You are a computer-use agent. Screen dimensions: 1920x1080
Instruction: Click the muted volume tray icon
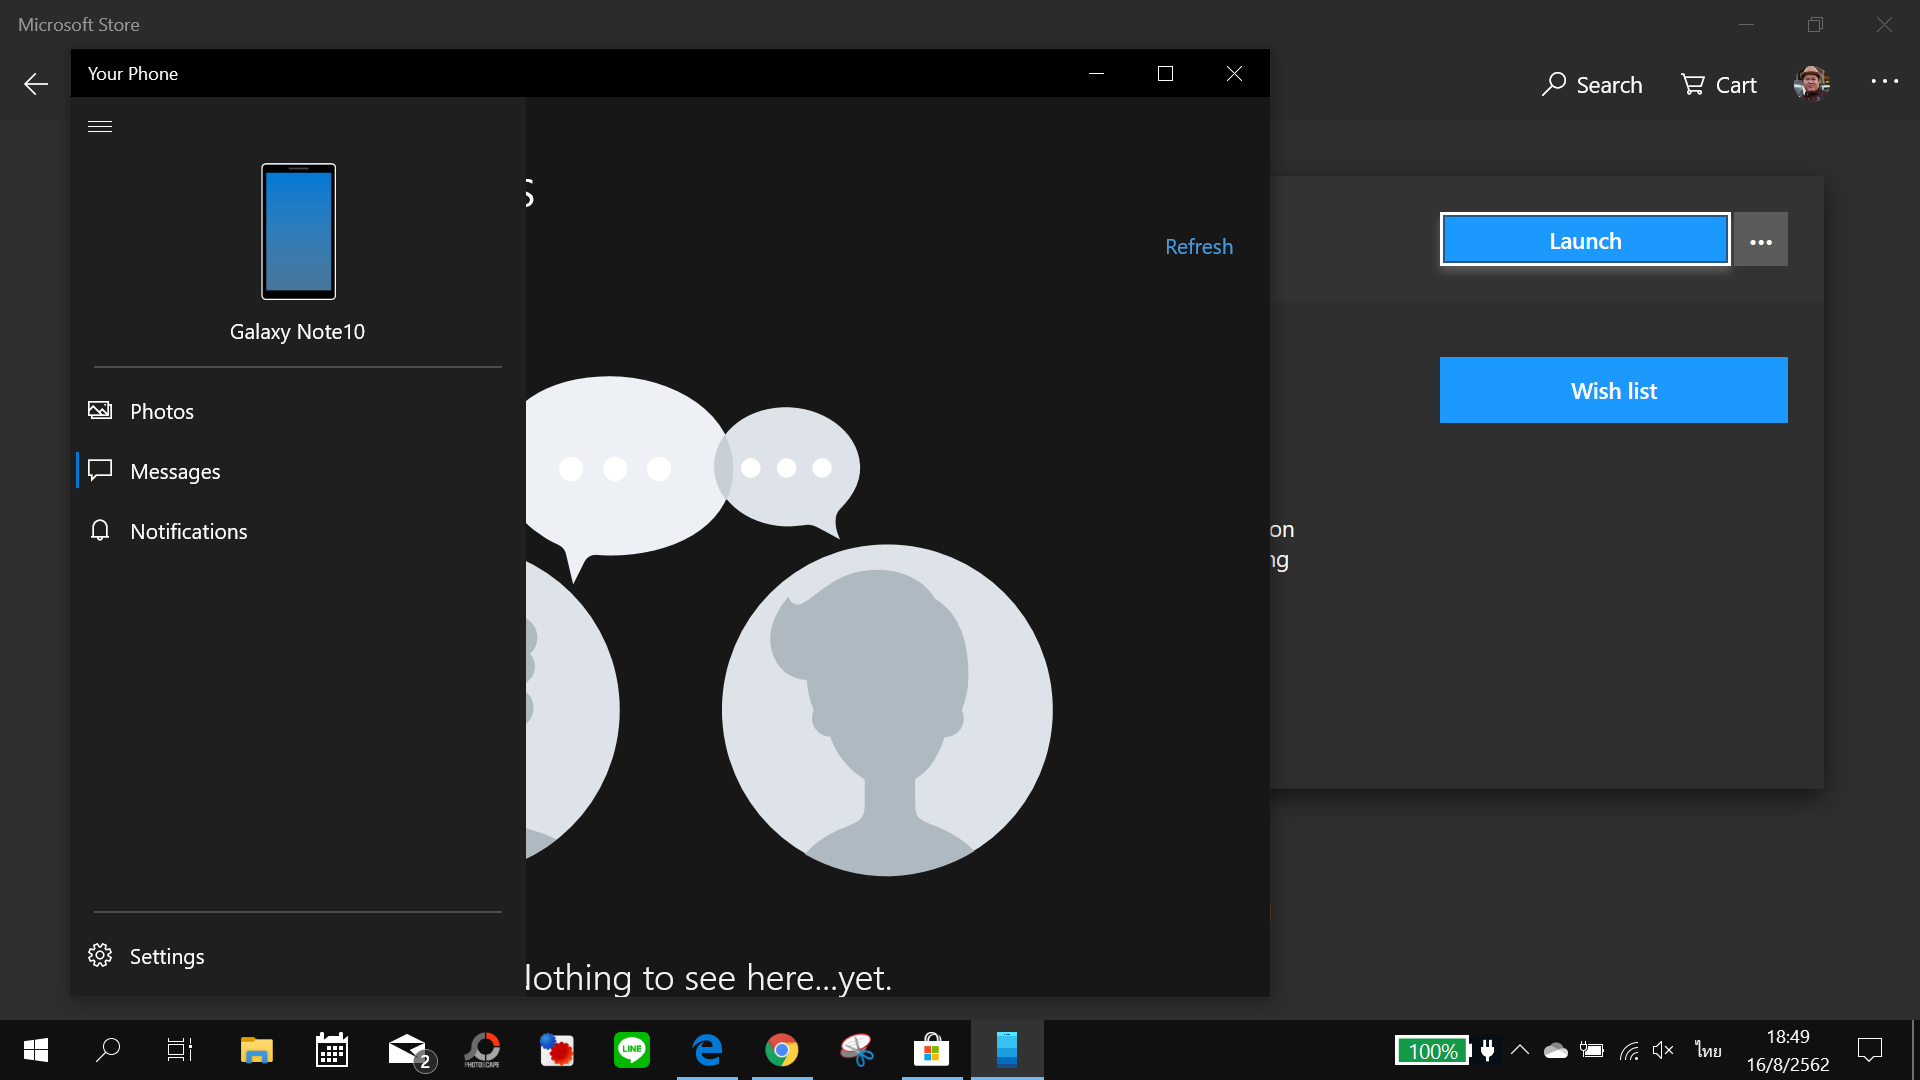pos(1664,1050)
